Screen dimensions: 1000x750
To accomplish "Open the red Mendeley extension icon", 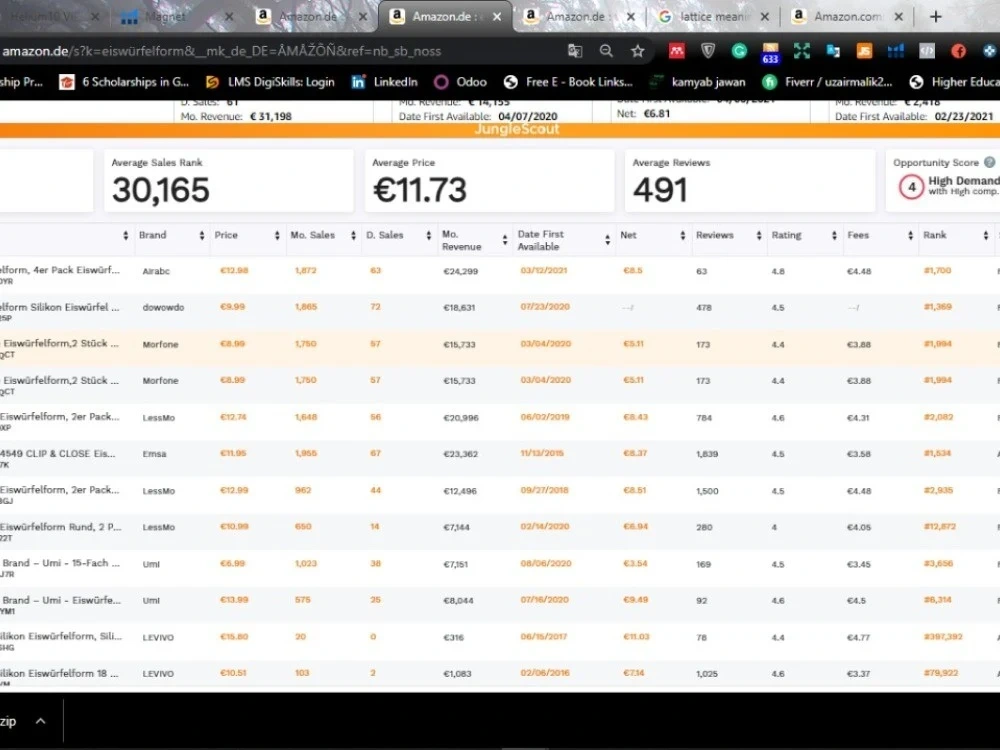I will tap(677, 51).
